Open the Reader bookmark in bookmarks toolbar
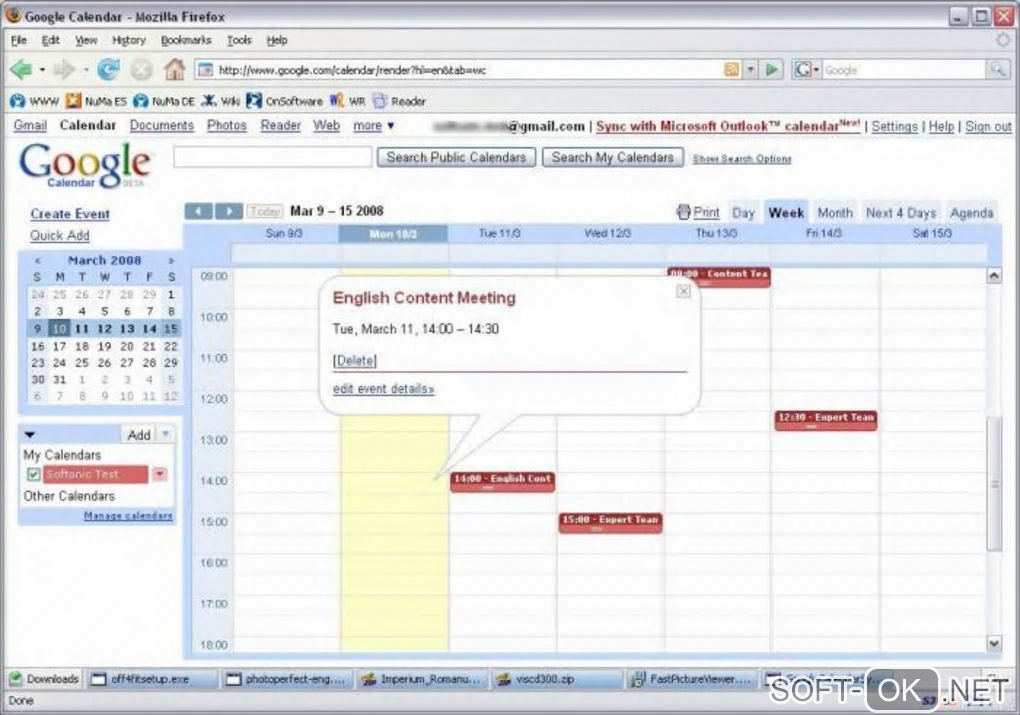 pyautogui.click(x=399, y=101)
